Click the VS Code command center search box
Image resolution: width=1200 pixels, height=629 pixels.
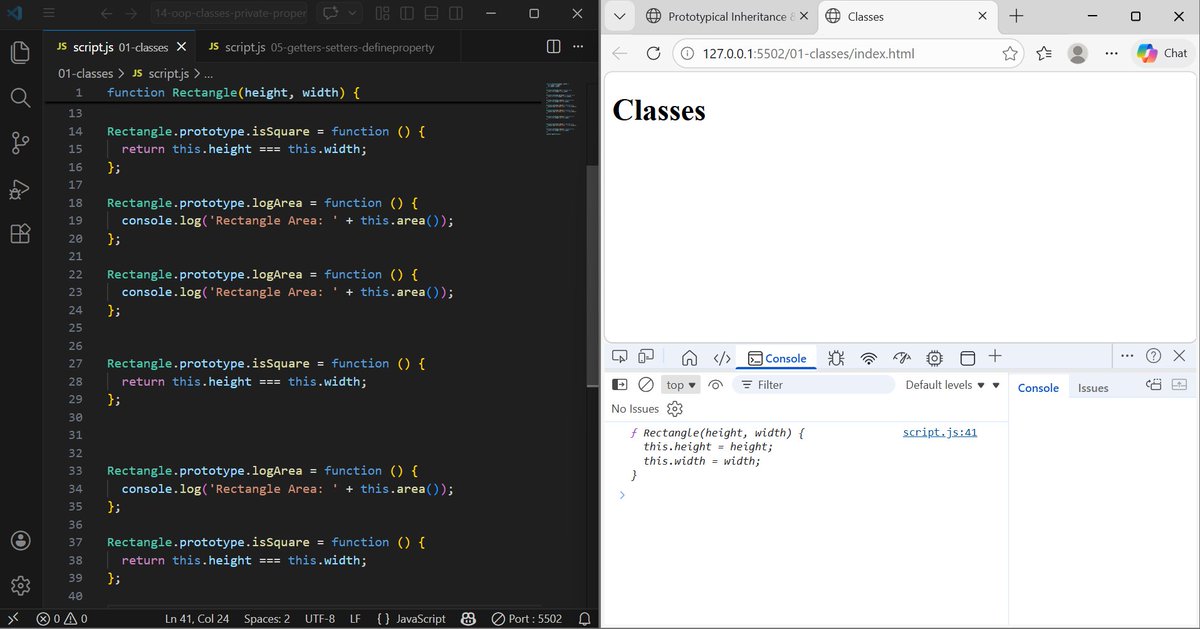(228, 14)
